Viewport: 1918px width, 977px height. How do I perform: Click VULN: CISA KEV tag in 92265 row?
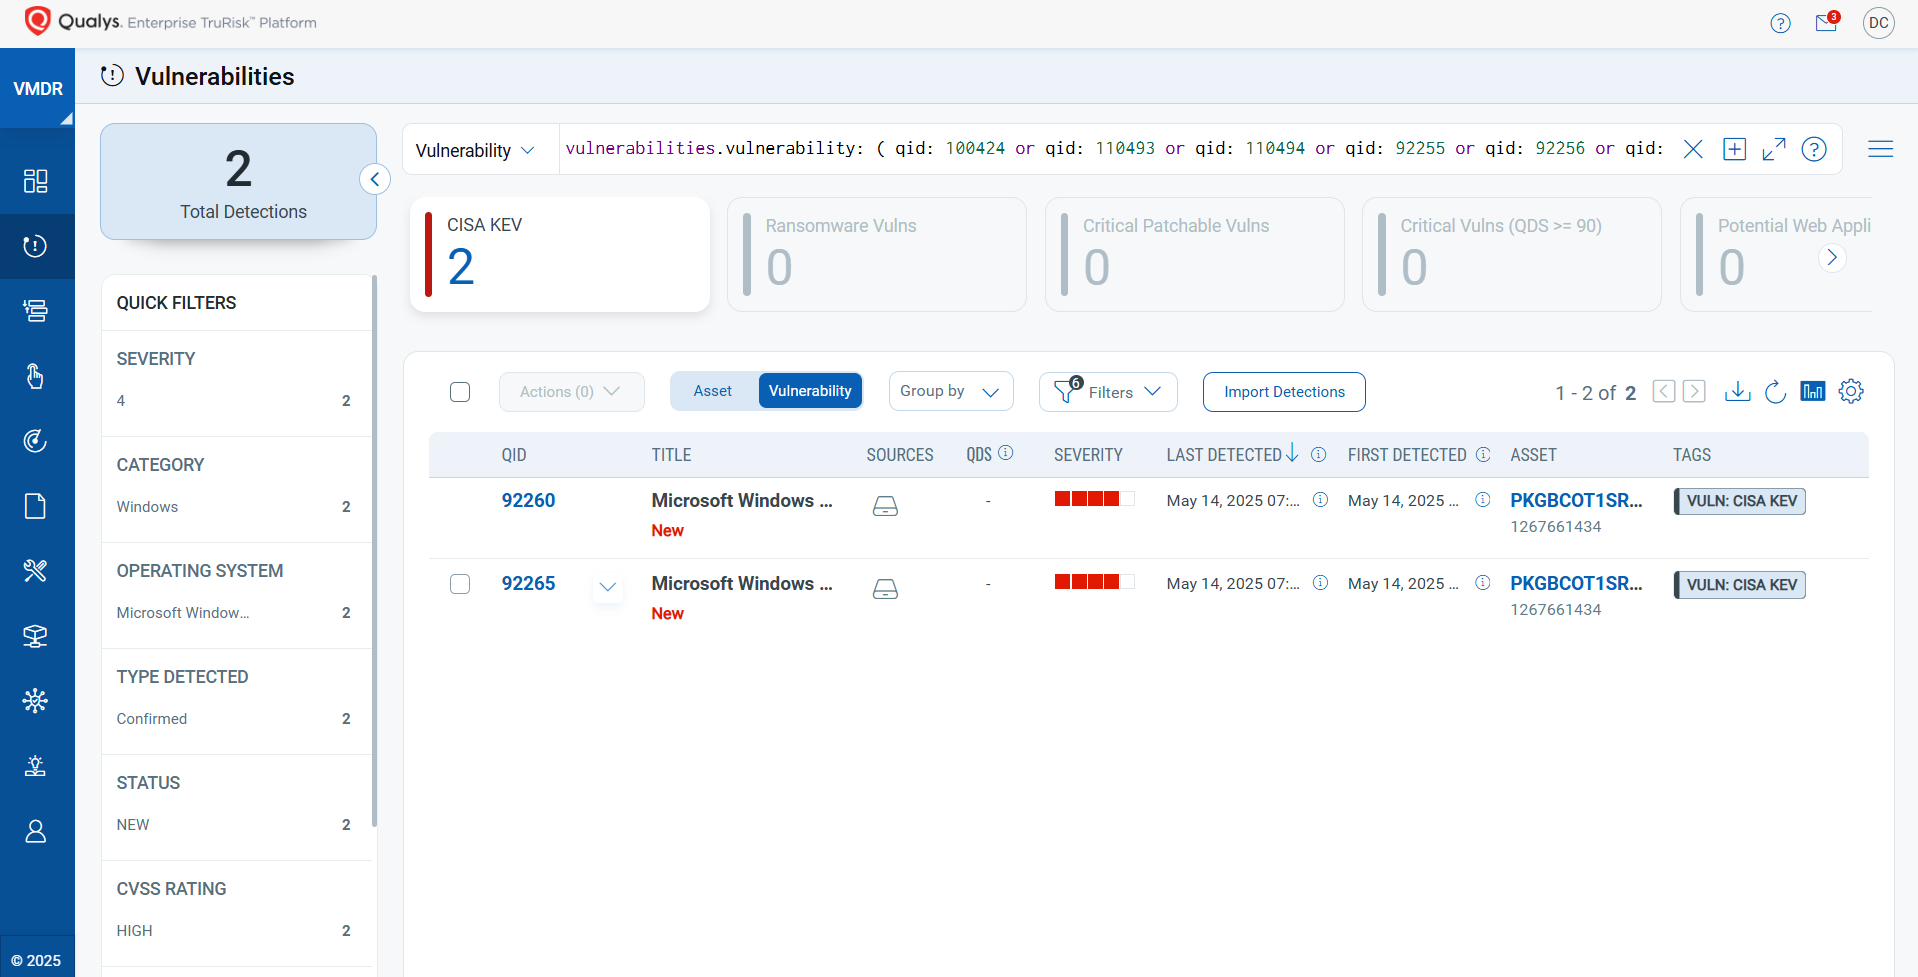(1740, 585)
